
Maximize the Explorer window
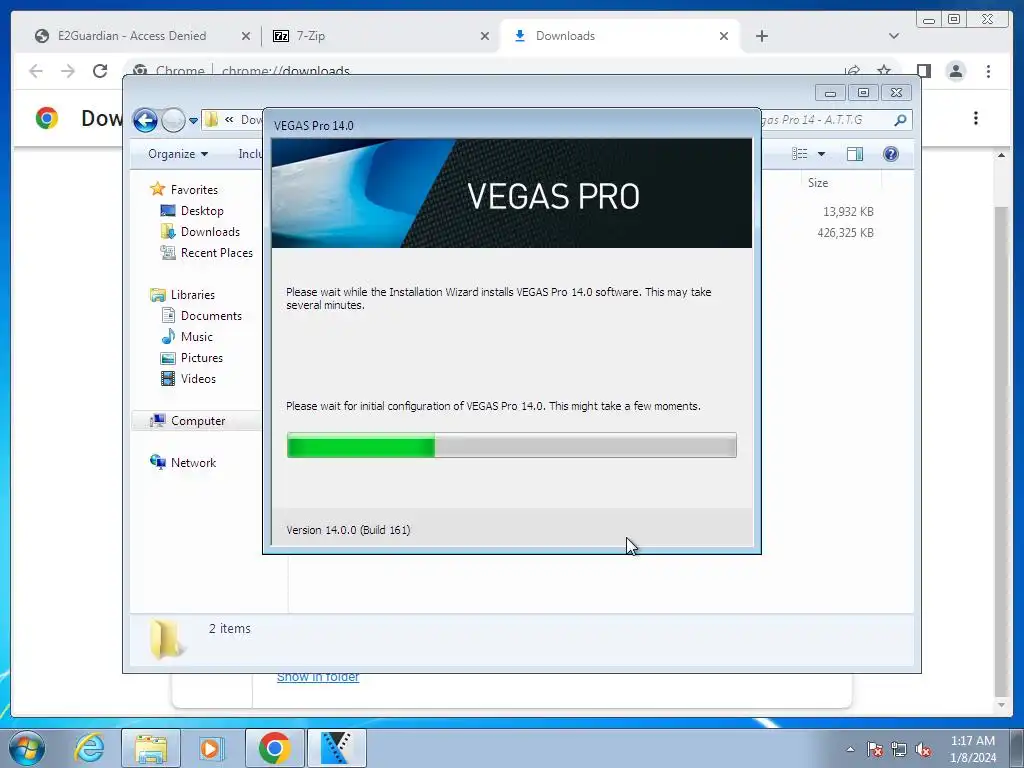(863, 93)
